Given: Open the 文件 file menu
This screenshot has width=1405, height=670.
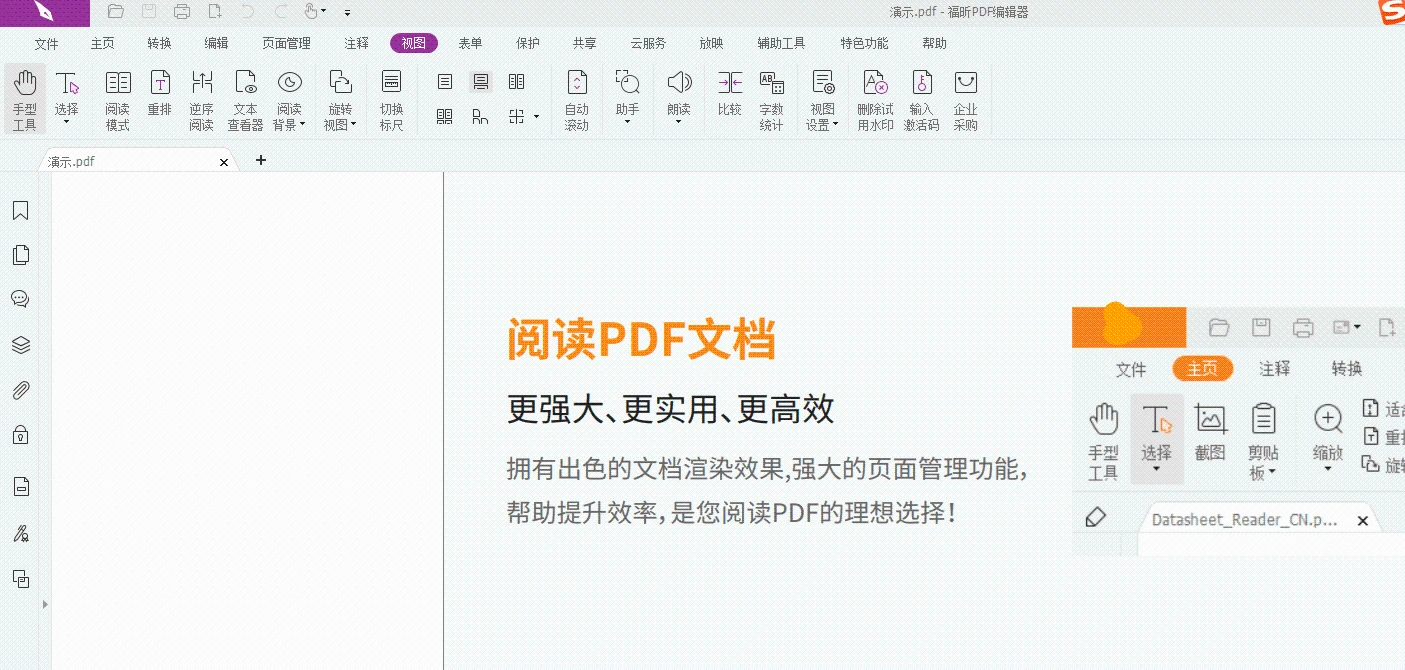Looking at the screenshot, I should (46, 44).
